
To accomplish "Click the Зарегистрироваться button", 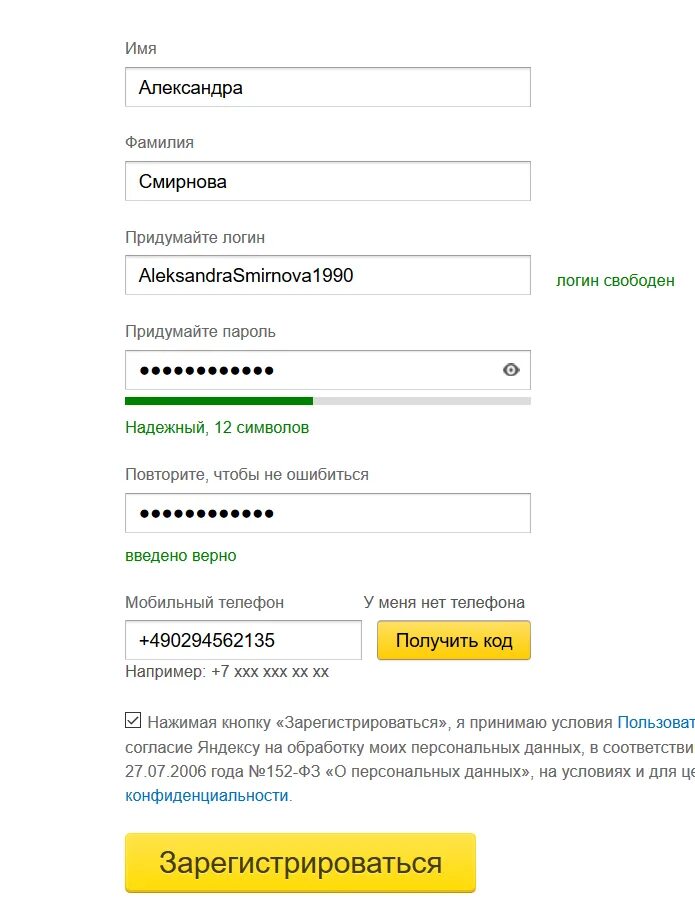I will (x=300, y=863).
